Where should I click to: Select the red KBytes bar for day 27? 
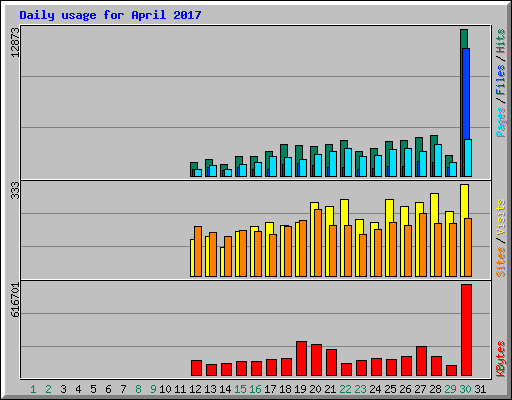421,361
